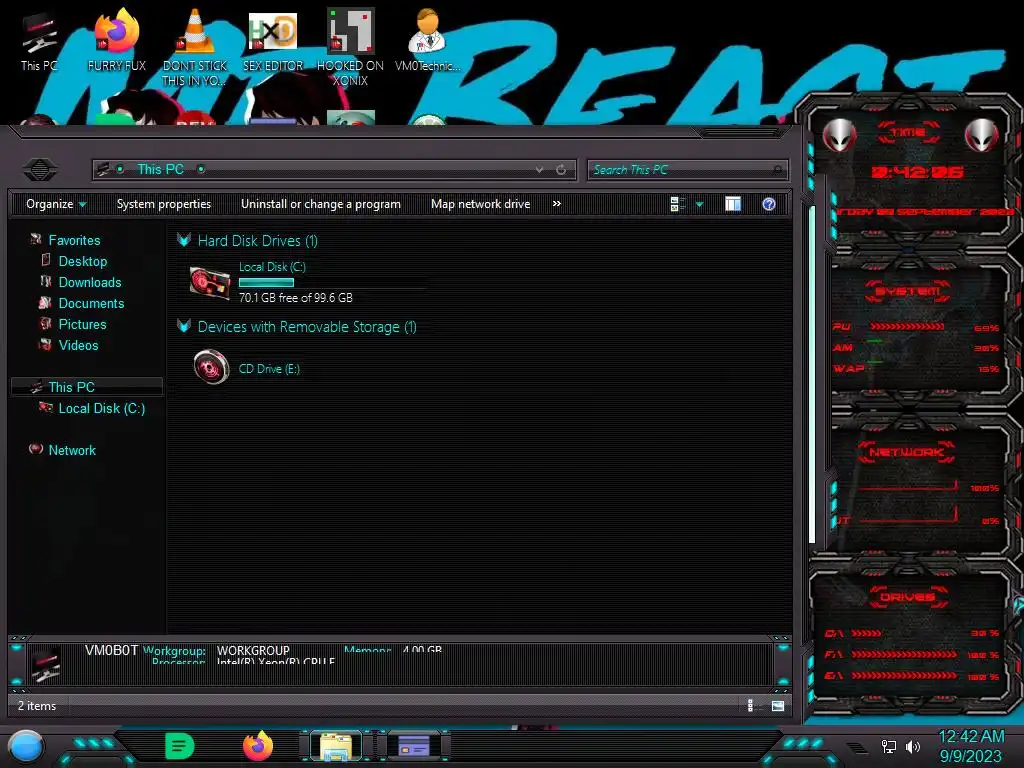Select Local Disk (C:) drive icon
The width and height of the screenshot is (1024, 768).
(210, 283)
